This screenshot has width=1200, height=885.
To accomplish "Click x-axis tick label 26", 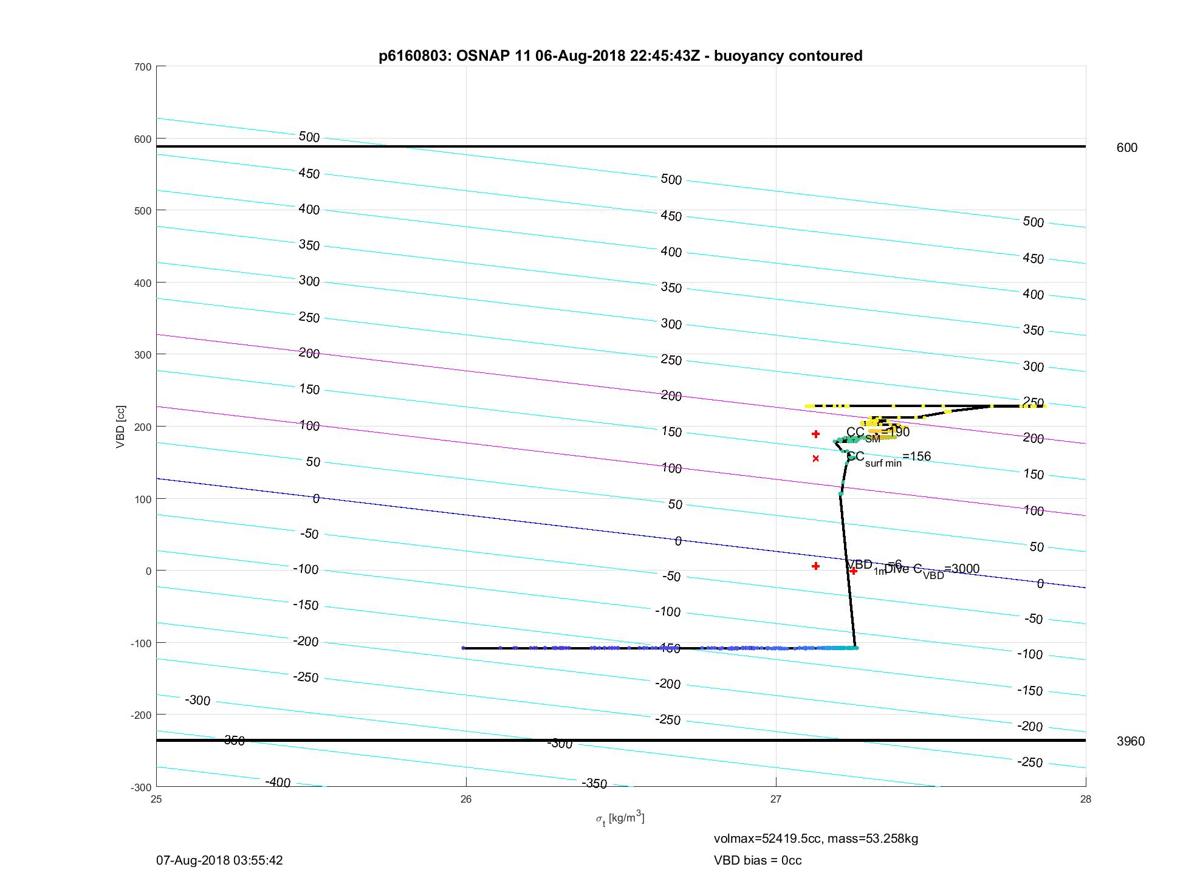I will [x=466, y=799].
